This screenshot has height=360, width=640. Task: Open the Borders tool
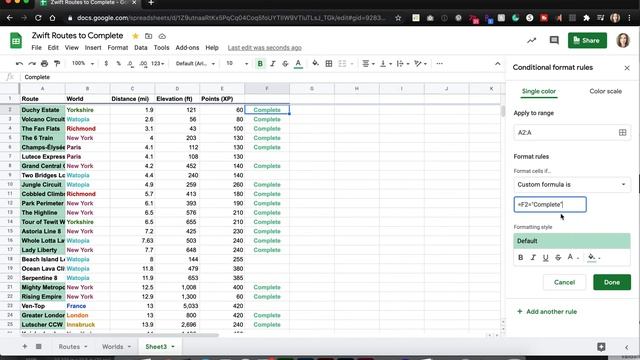click(329, 64)
